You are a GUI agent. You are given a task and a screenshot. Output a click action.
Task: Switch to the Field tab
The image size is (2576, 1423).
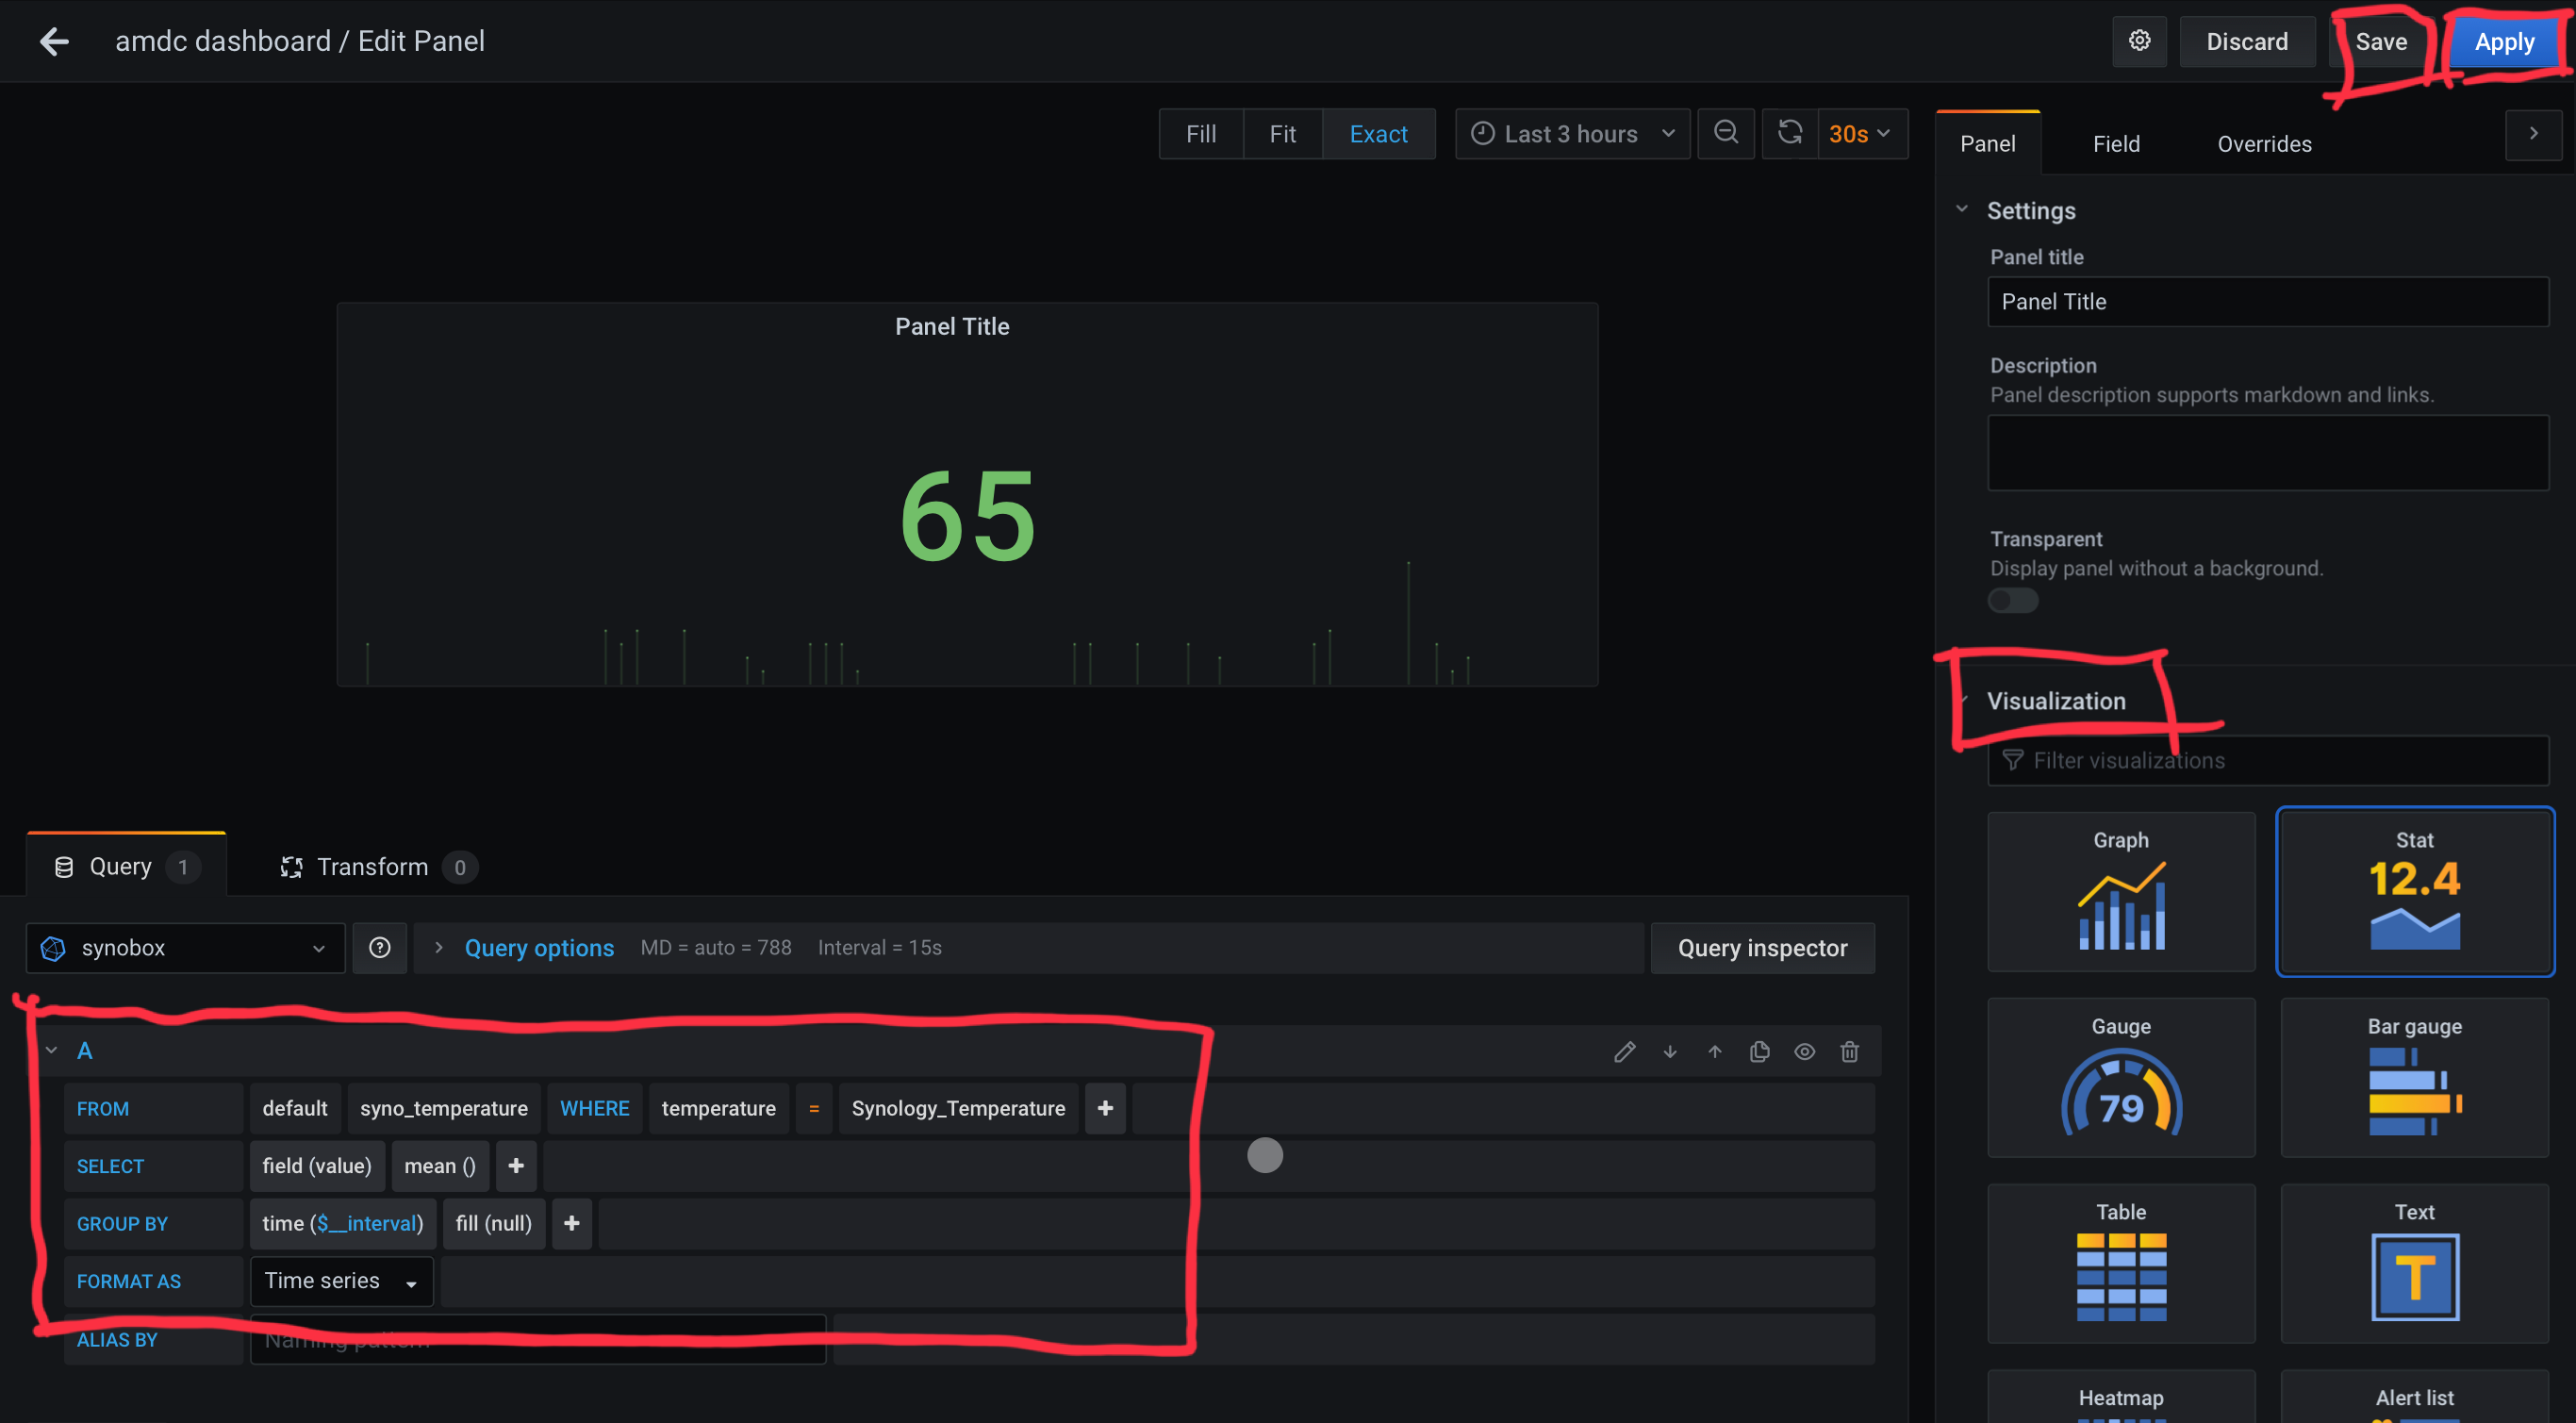(x=2117, y=143)
